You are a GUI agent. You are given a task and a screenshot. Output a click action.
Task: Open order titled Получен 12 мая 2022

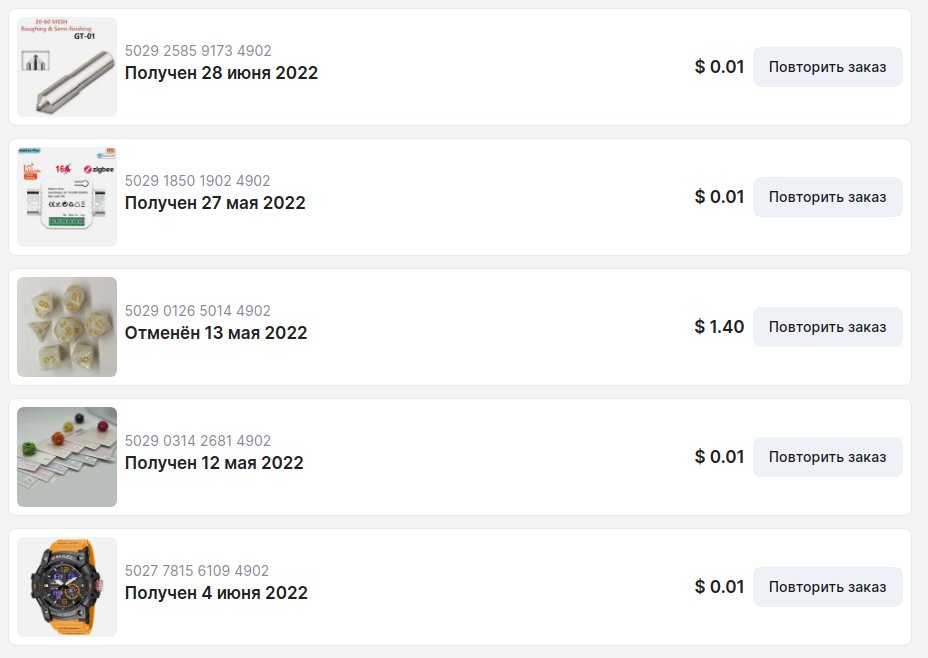pyautogui.click(x=214, y=463)
